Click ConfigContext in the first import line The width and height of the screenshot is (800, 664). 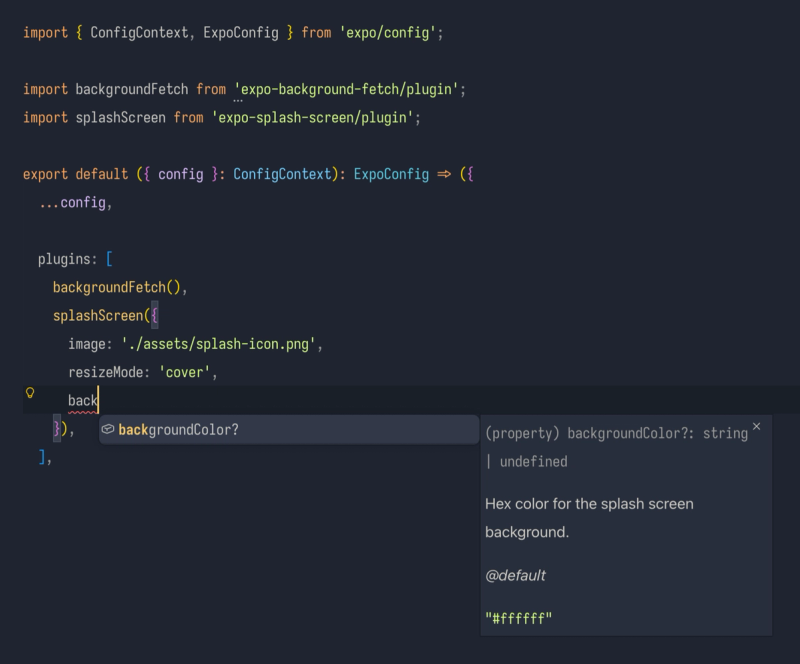(x=139, y=33)
